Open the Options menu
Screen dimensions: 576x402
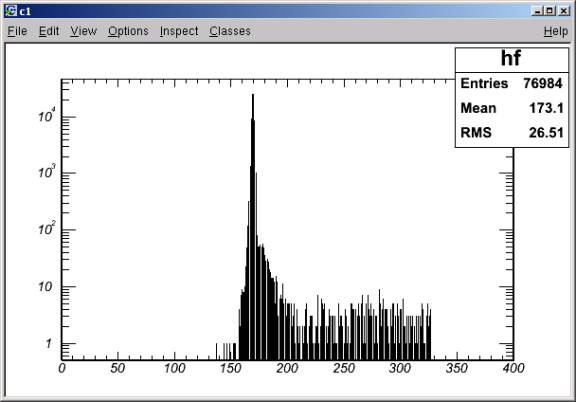tap(128, 31)
